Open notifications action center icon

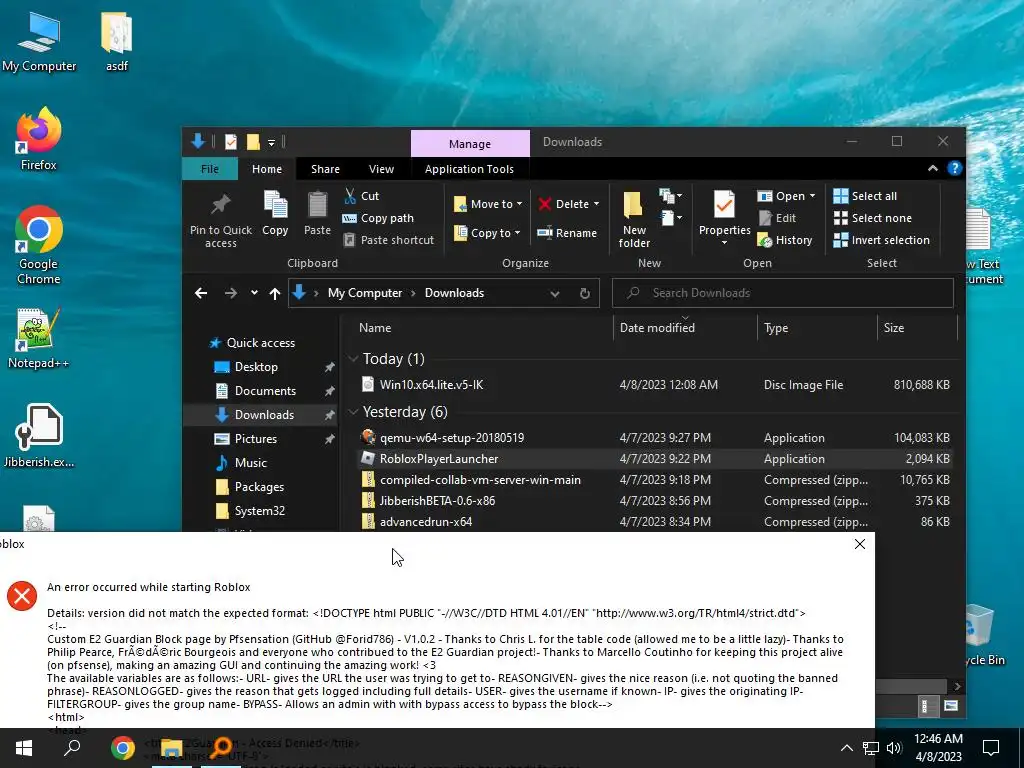pyautogui.click(x=991, y=748)
